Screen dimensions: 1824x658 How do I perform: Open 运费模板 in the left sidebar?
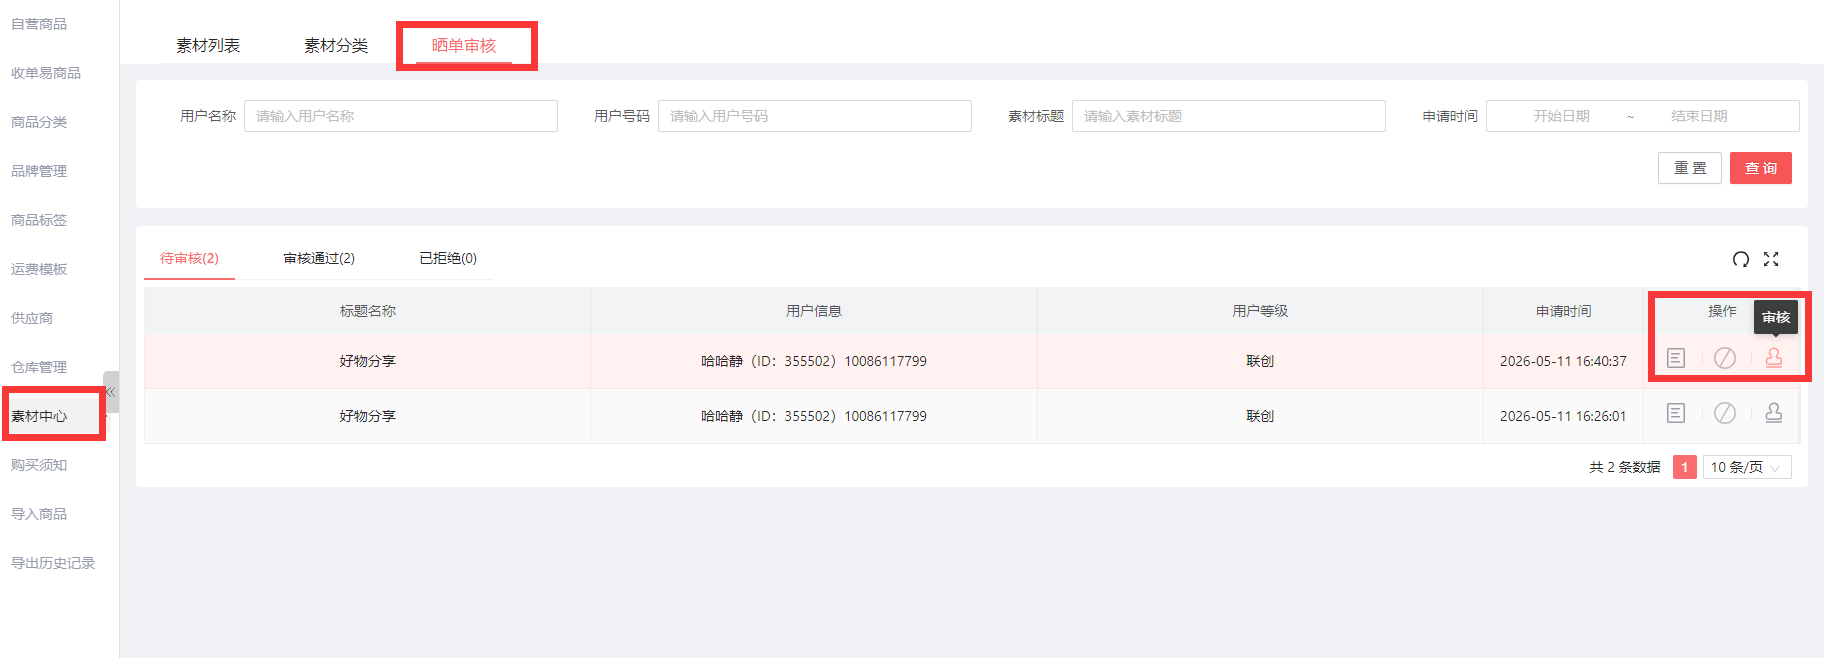click(x=39, y=269)
